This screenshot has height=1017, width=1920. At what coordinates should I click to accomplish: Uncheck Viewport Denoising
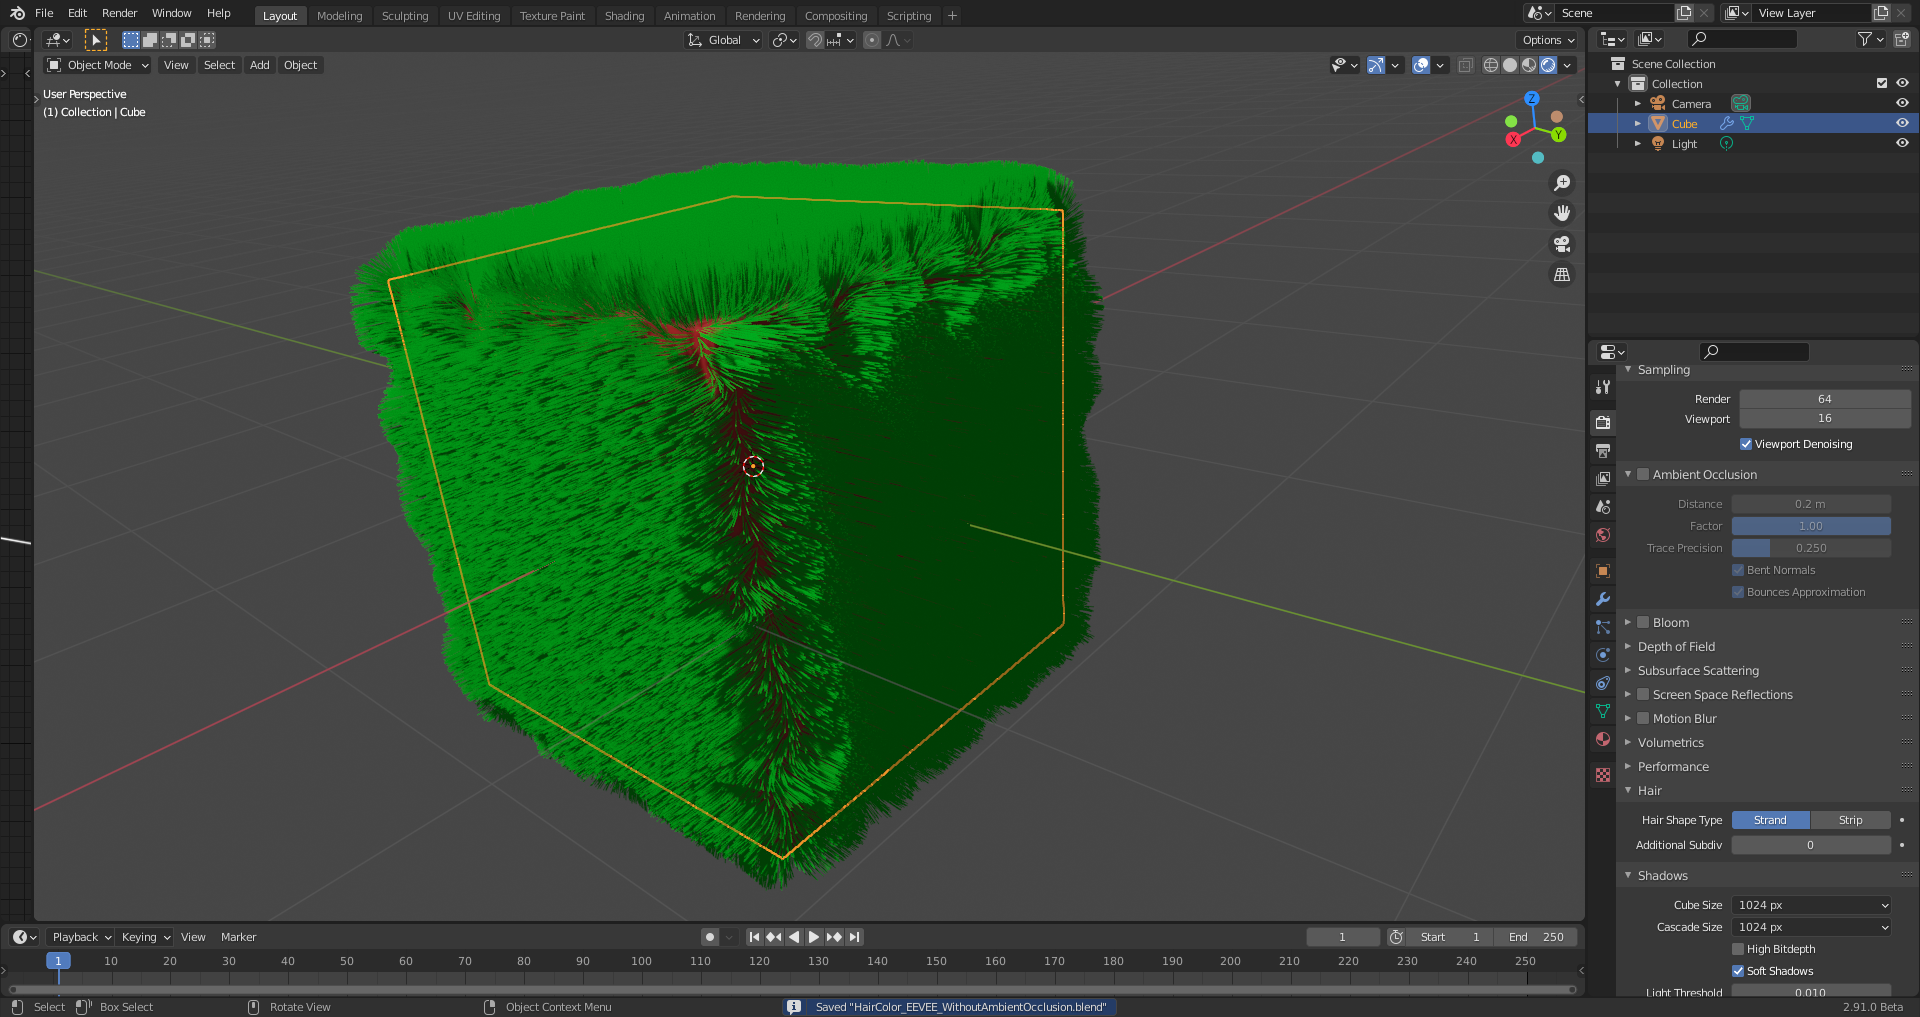(1746, 444)
